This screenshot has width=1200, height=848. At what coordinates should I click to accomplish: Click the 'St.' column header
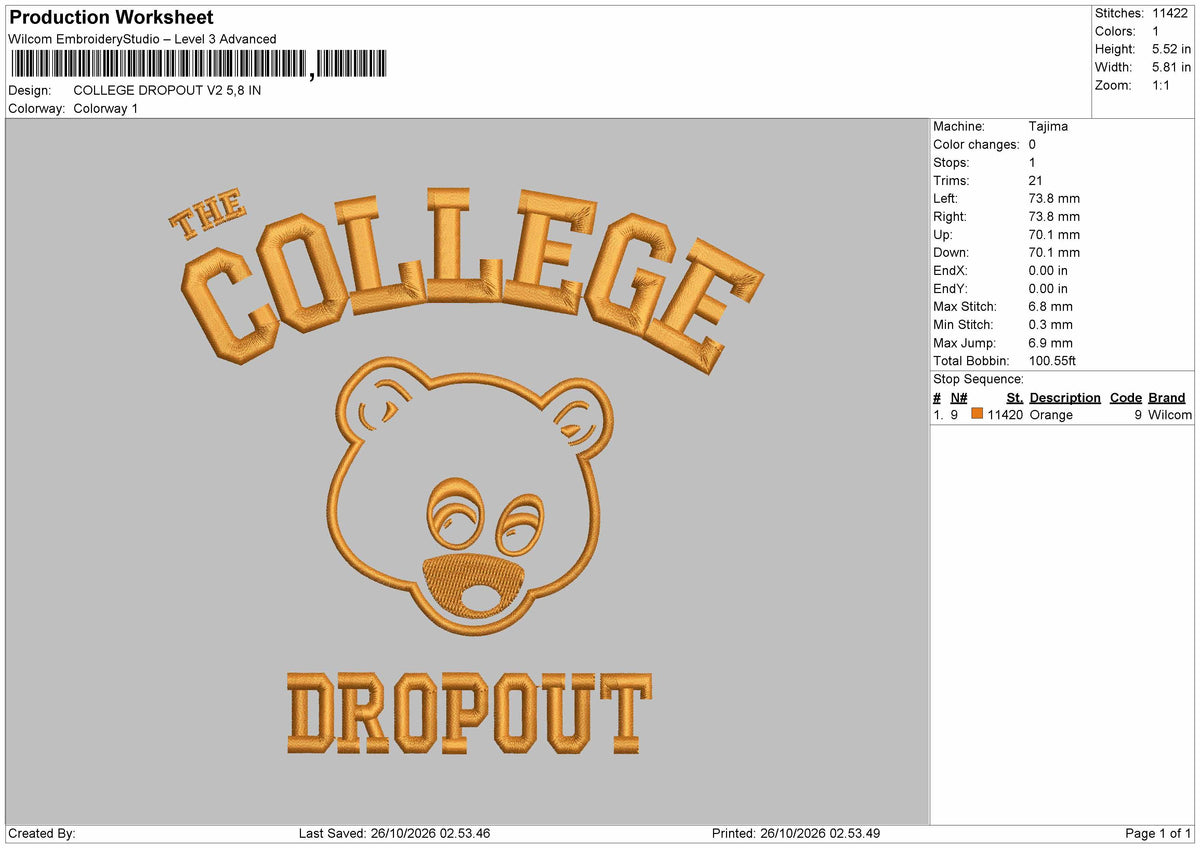click(x=1015, y=397)
